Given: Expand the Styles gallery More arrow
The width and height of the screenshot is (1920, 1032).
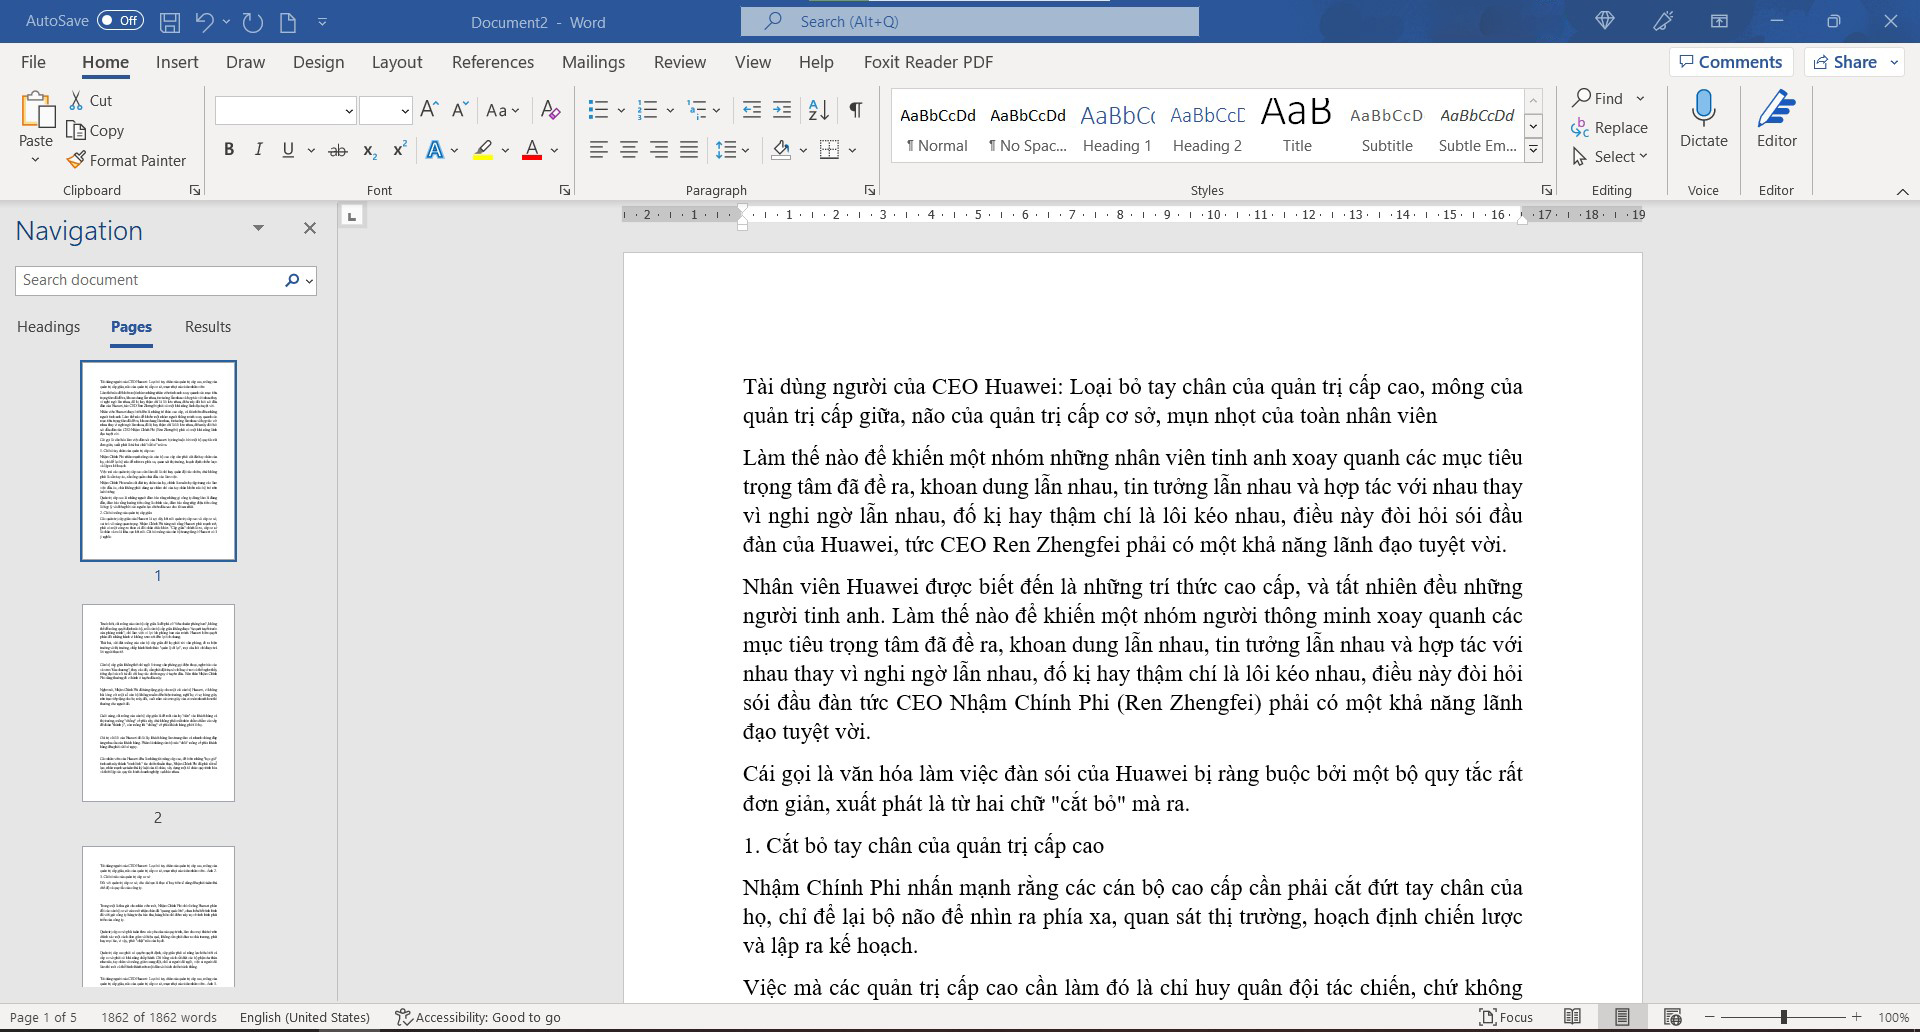Looking at the screenshot, I should (1533, 151).
